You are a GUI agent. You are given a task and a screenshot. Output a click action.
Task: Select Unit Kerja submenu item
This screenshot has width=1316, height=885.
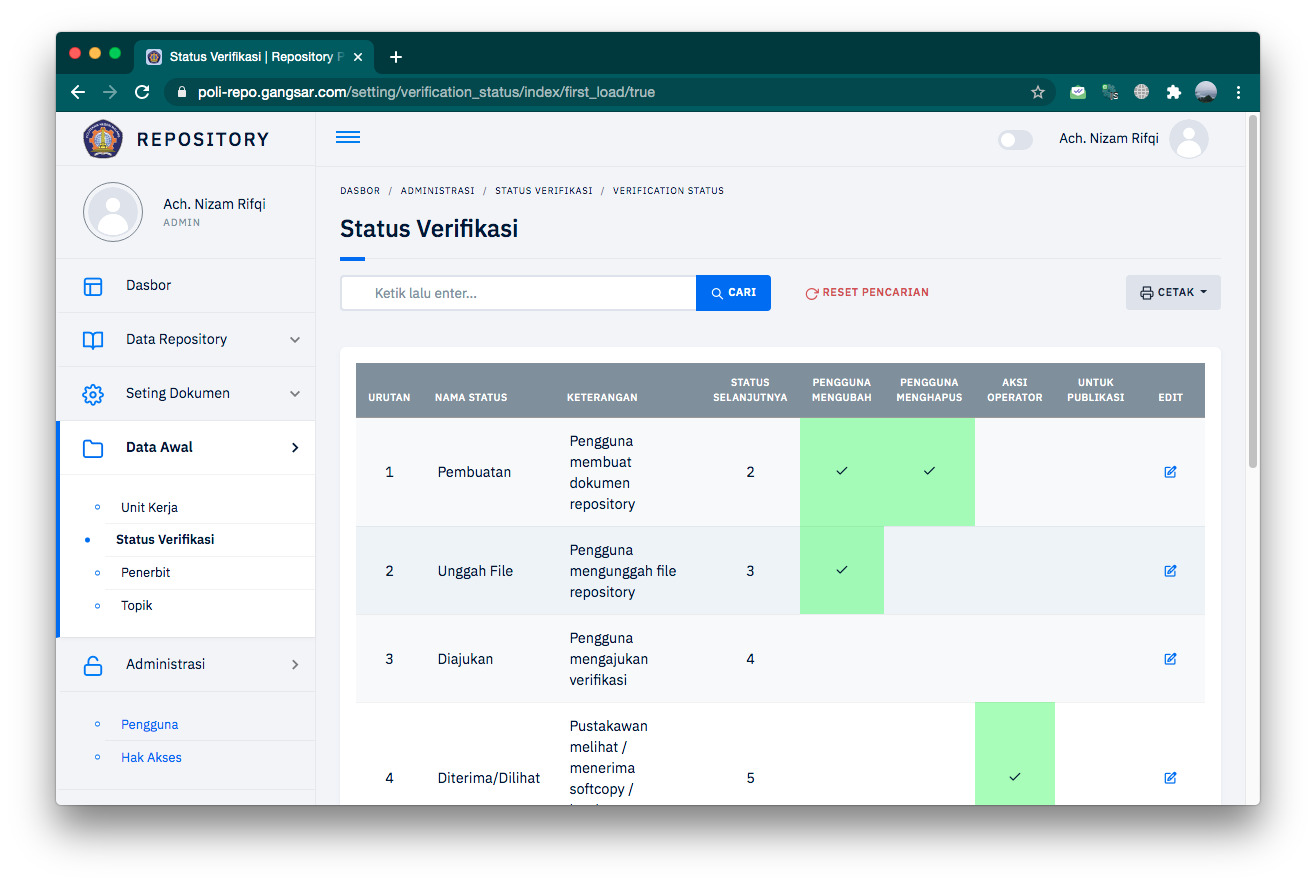coord(149,508)
